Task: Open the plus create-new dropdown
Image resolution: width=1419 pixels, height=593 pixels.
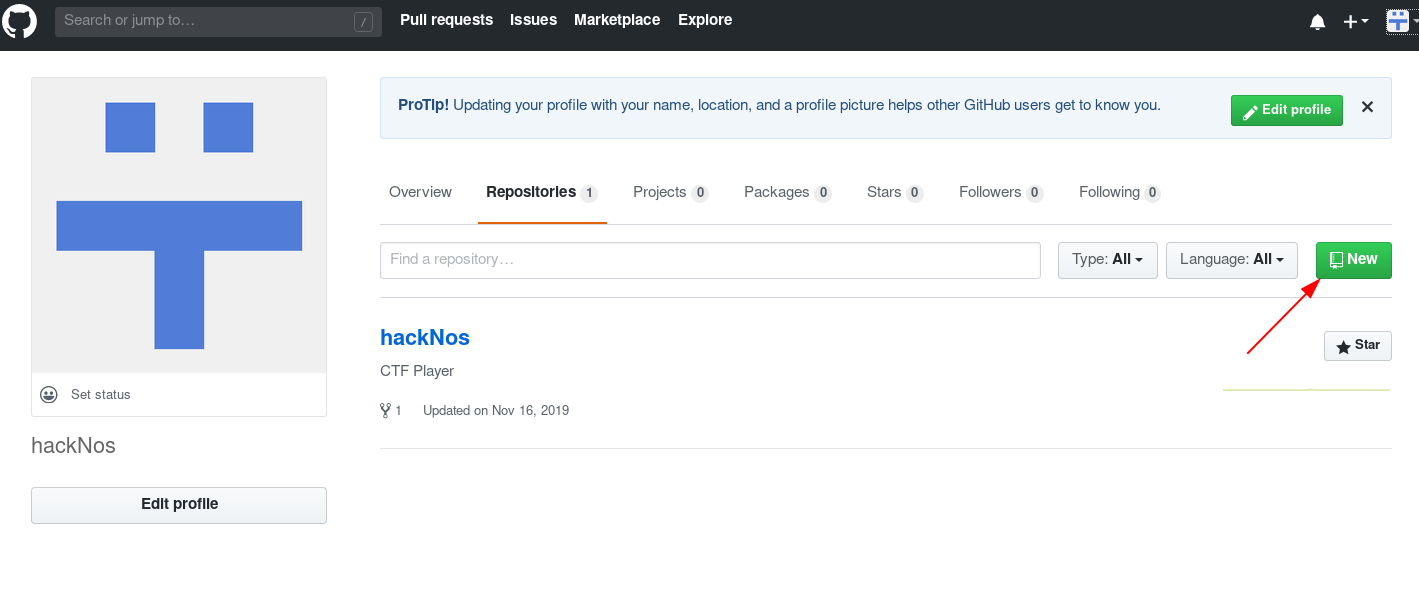Action: (1356, 21)
